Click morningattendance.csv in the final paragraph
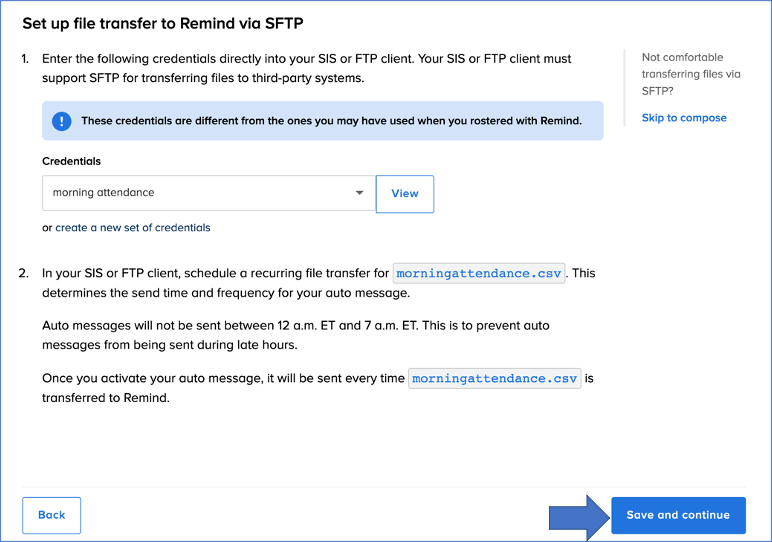 [494, 379]
